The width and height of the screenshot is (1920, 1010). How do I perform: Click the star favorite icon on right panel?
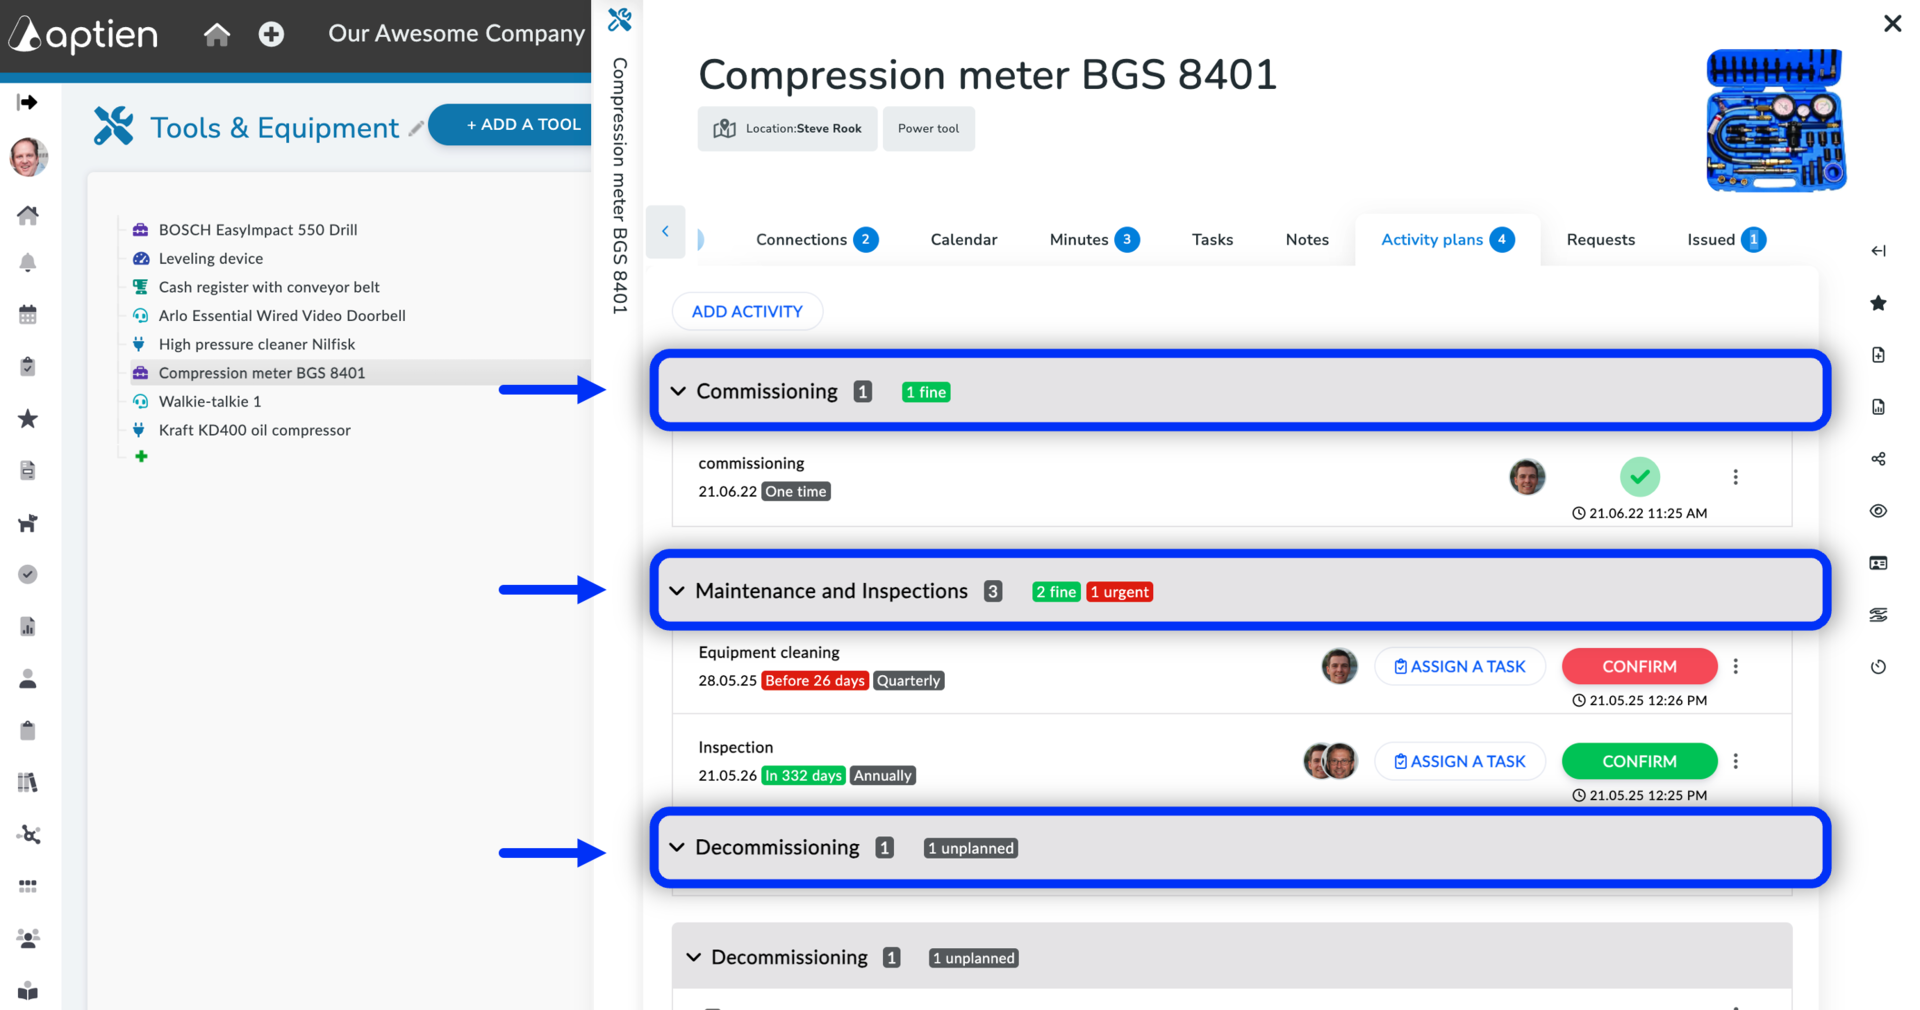point(1878,303)
